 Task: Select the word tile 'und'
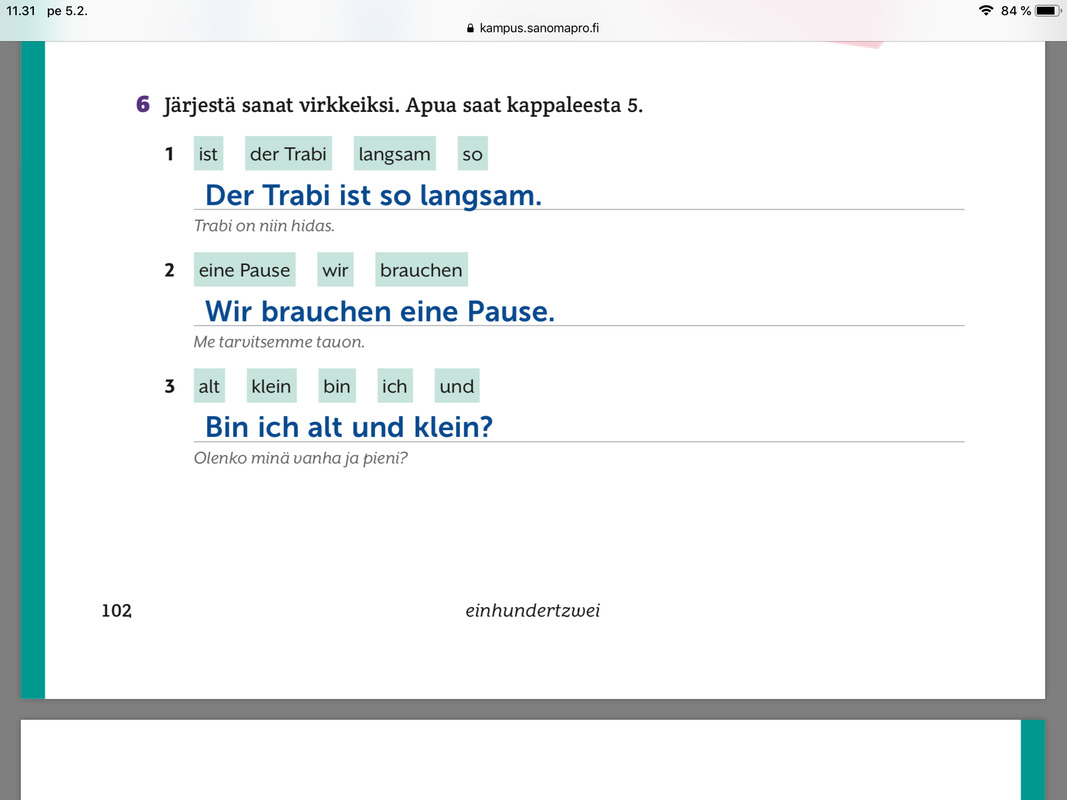(457, 386)
